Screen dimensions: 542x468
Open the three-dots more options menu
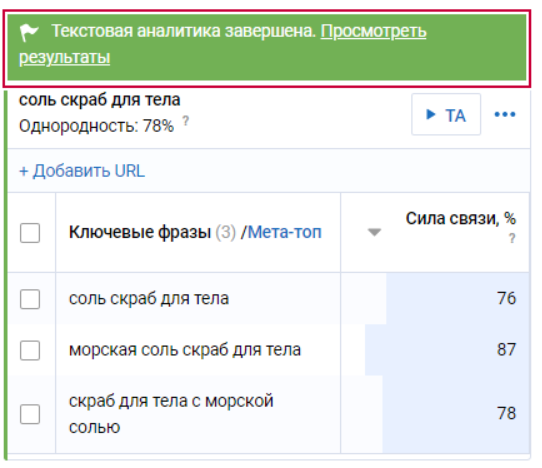tap(505, 114)
